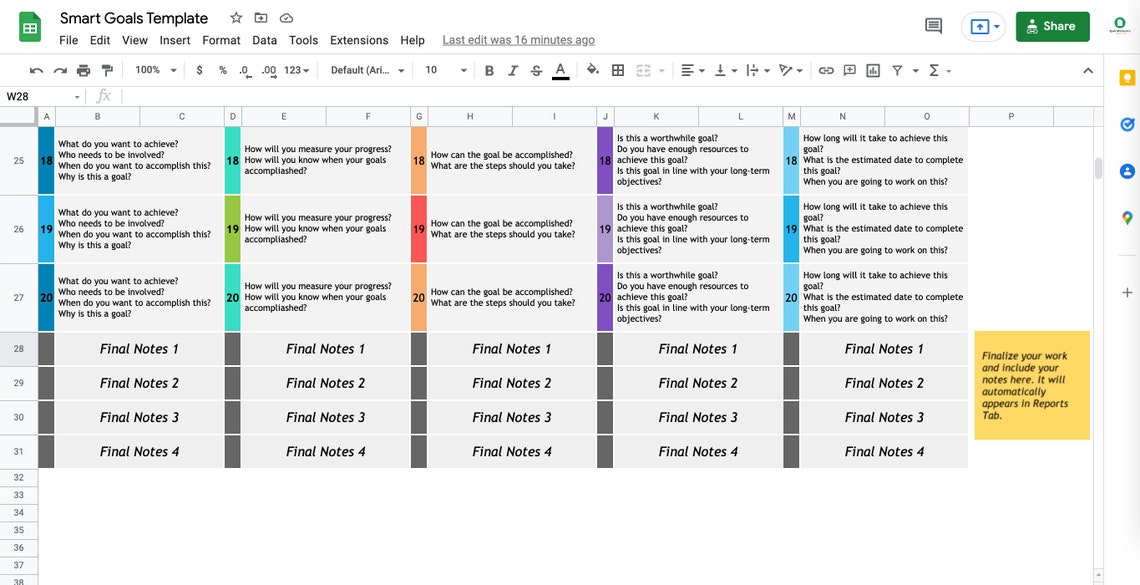The image size is (1140, 585).
Task: Collapse the toolbar with the hide chevron
Action: [1088, 70]
